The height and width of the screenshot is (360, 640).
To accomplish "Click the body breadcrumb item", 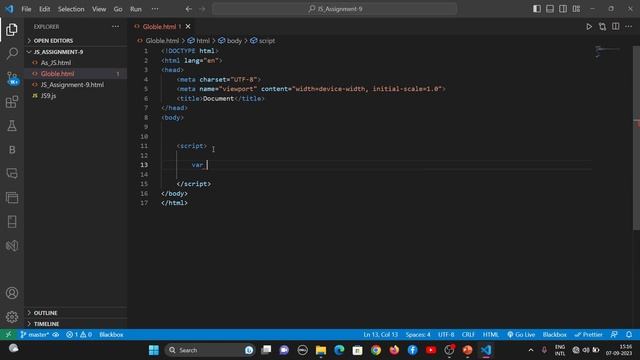I will (230, 40).
